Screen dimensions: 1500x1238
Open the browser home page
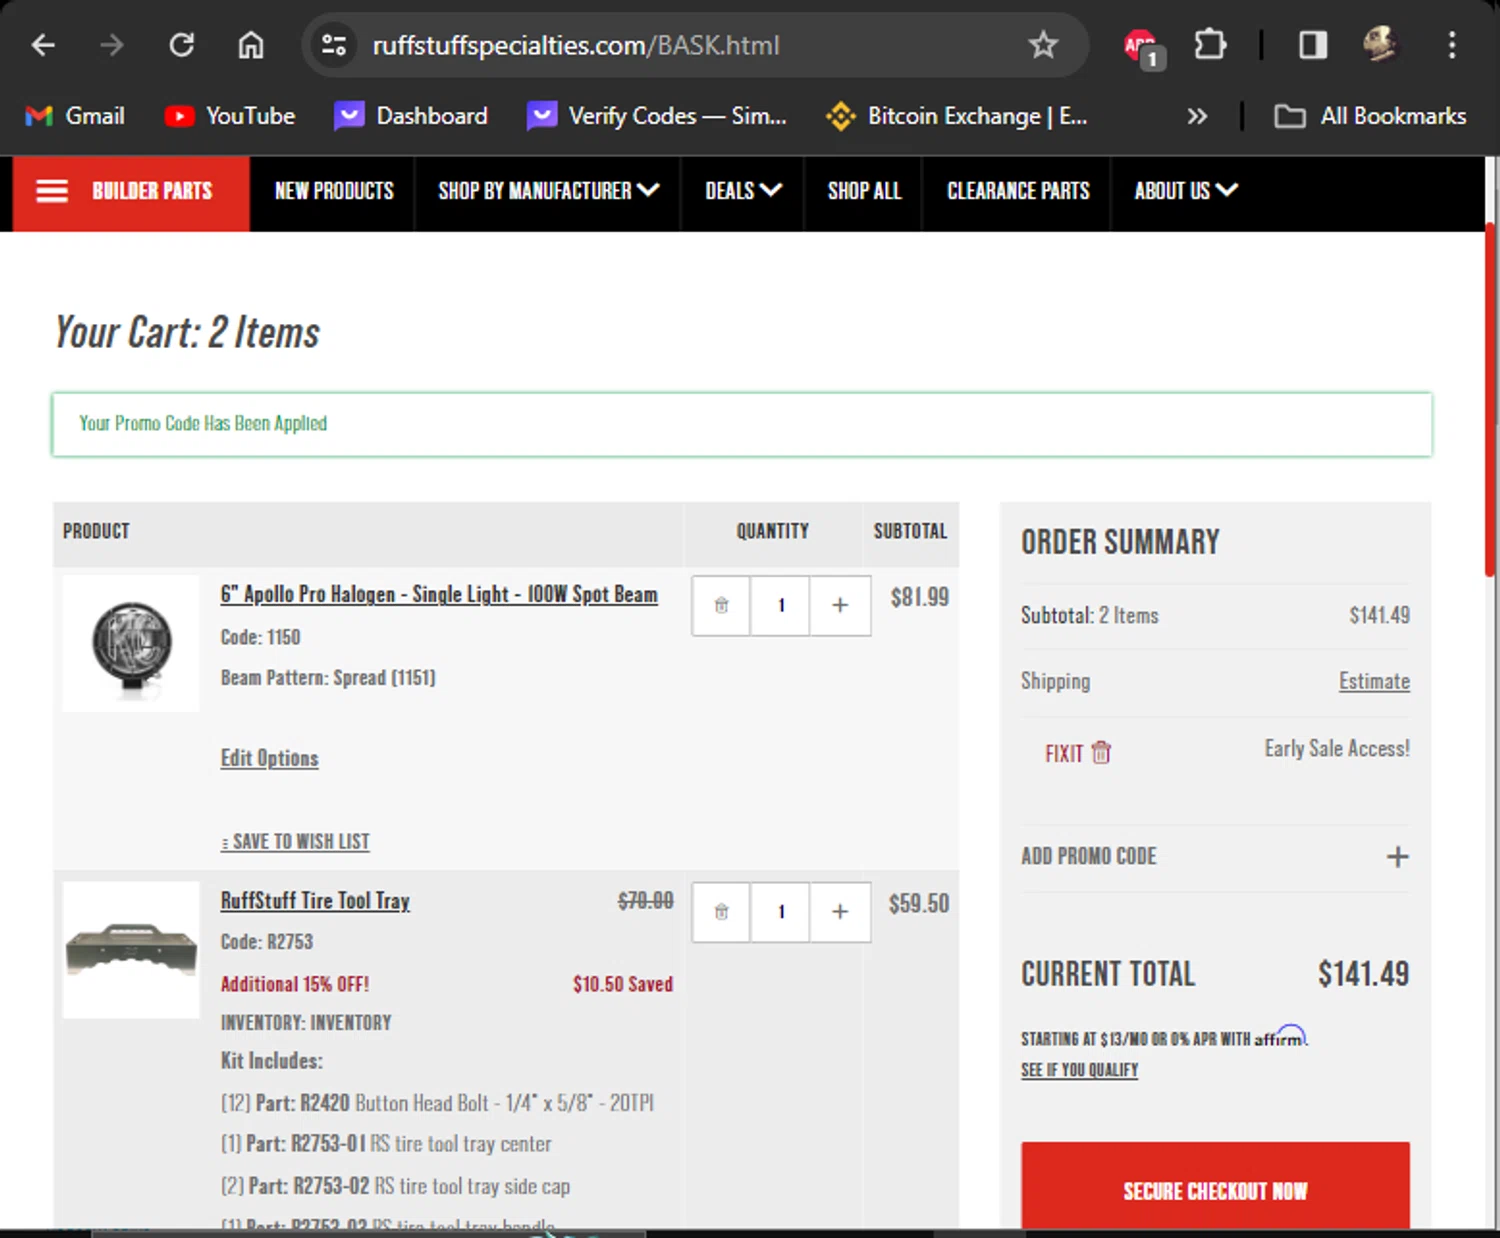click(251, 45)
